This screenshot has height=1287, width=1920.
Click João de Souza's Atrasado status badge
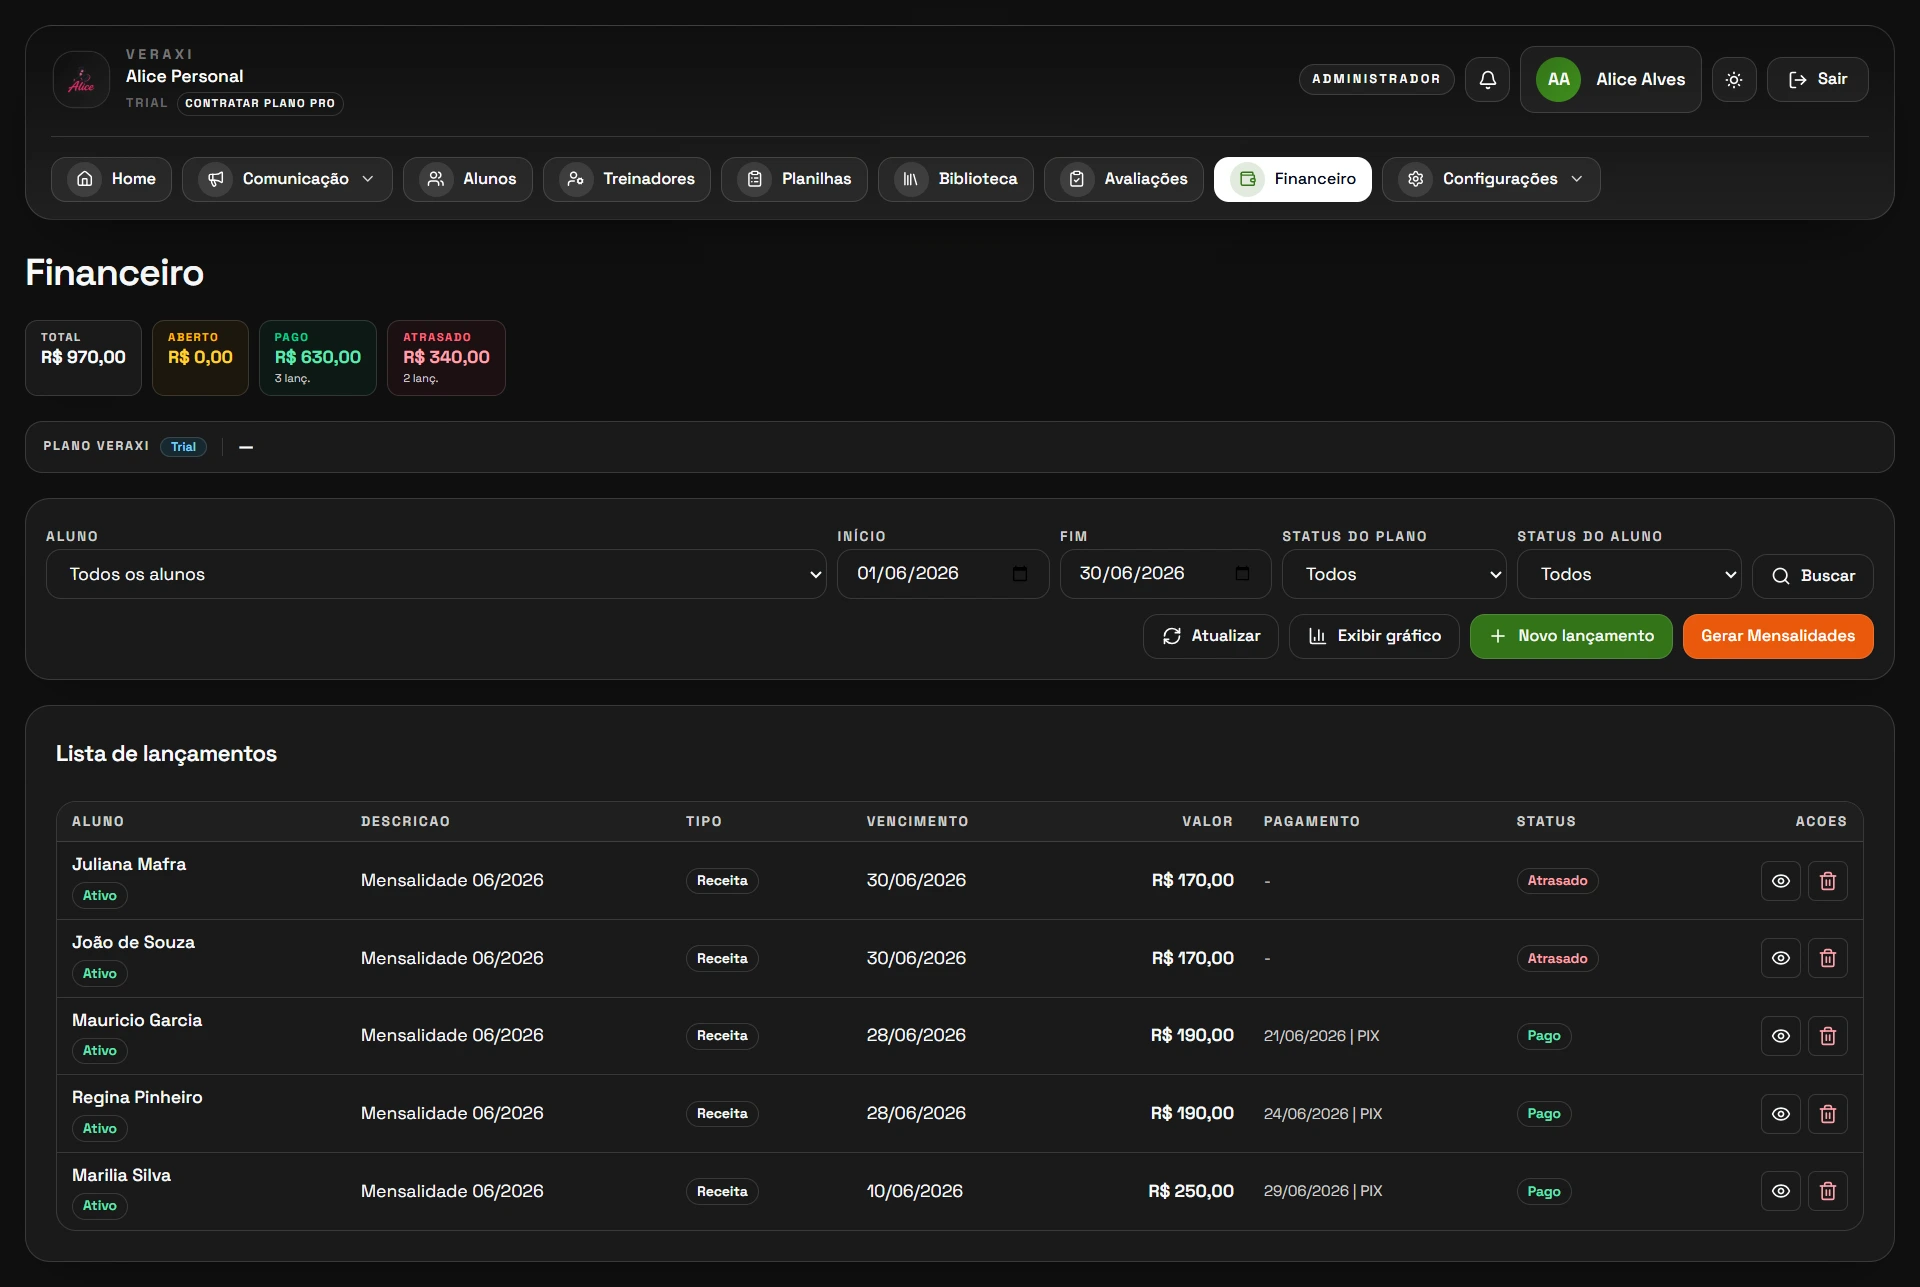pyautogui.click(x=1557, y=958)
